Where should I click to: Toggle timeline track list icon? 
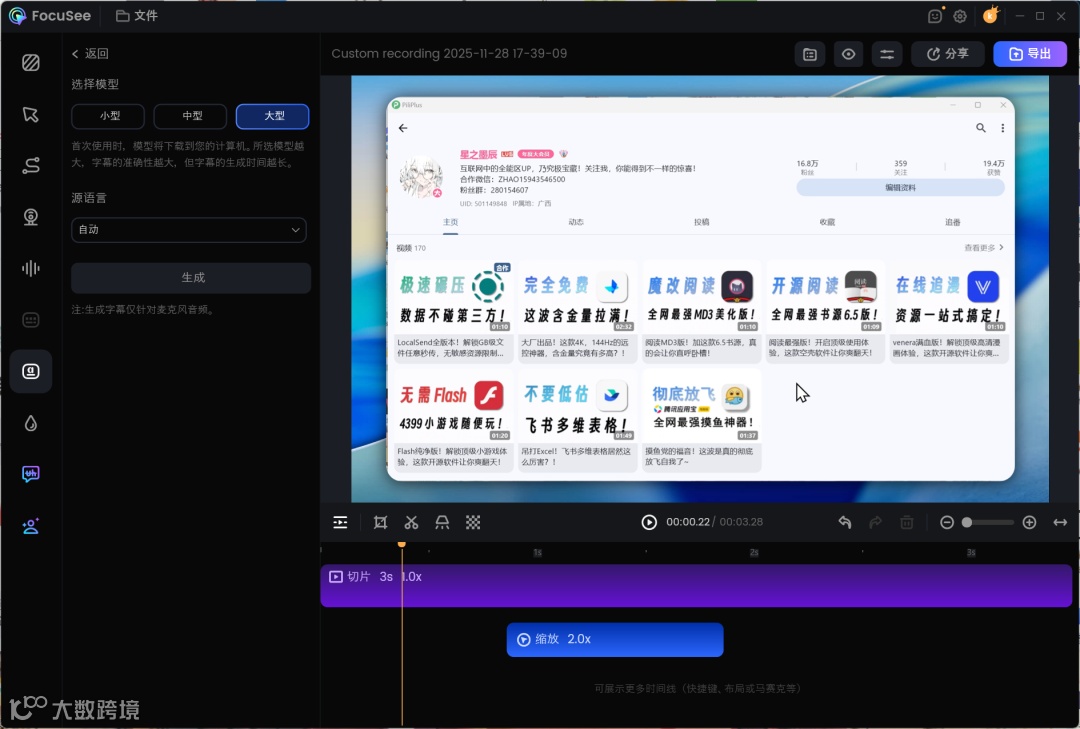340,522
